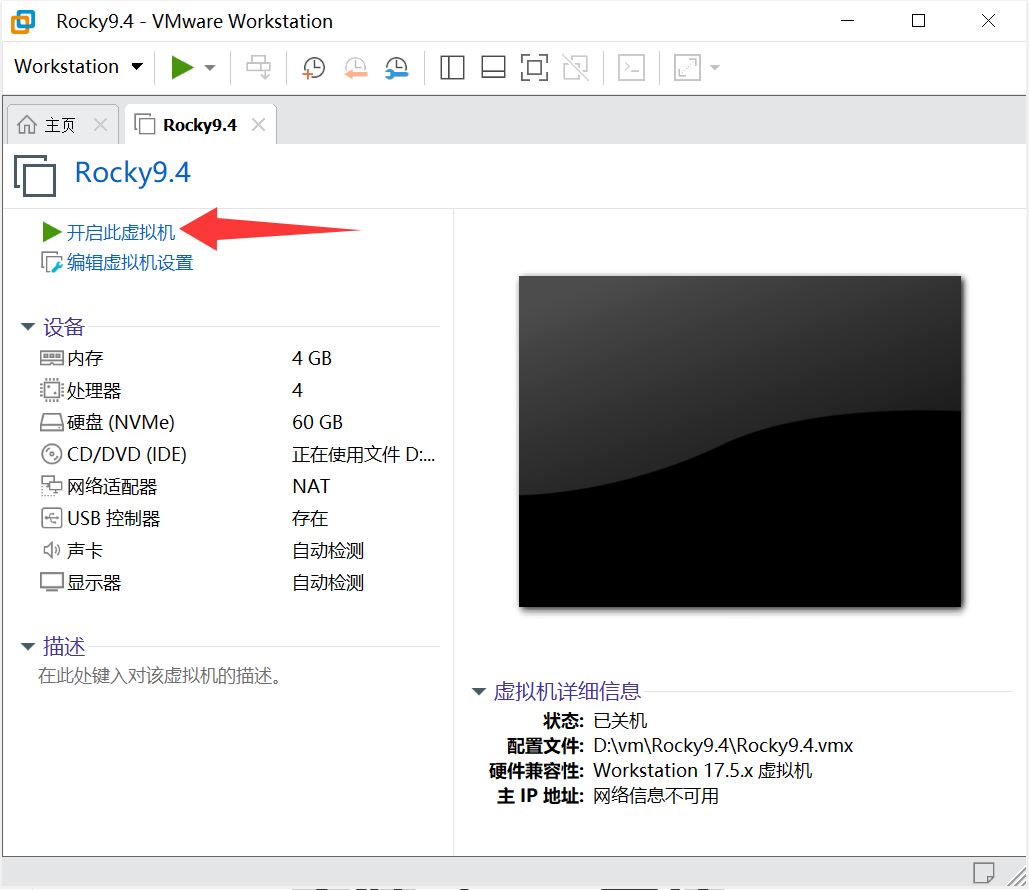The image size is (1029, 890).
Task: Click the black VM preview thumbnail
Action: pos(739,441)
